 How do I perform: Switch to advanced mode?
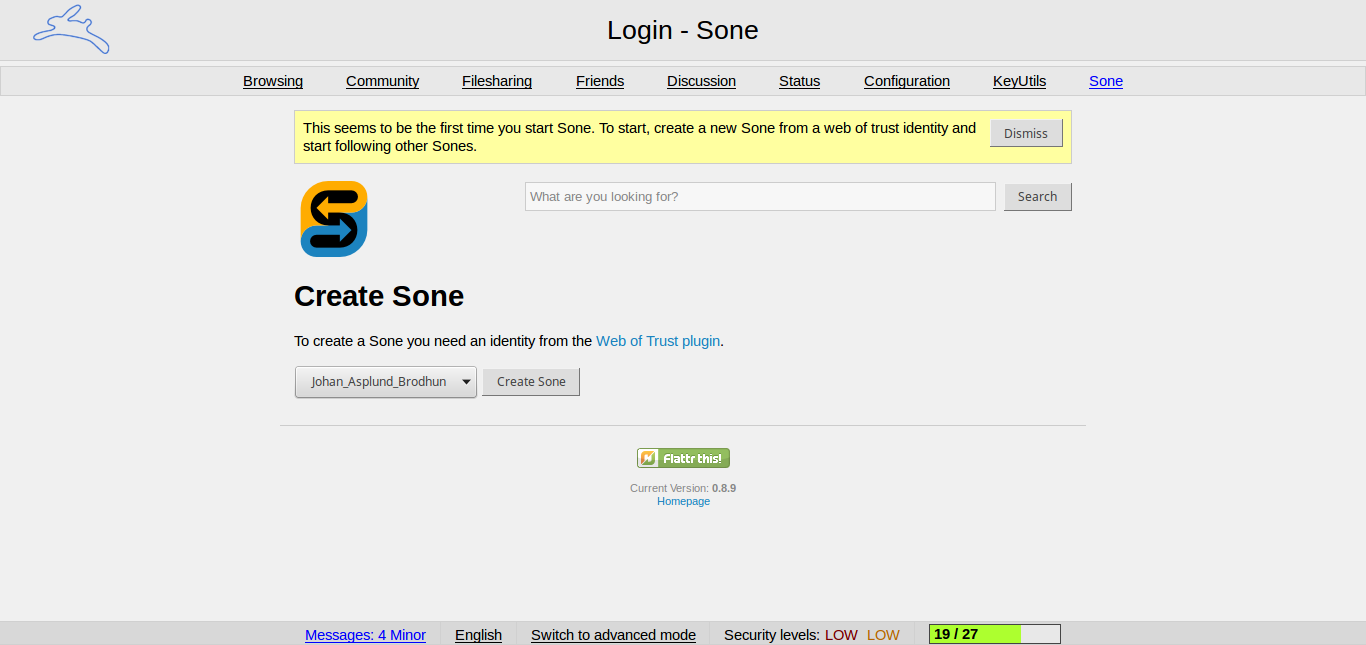[x=613, y=635]
